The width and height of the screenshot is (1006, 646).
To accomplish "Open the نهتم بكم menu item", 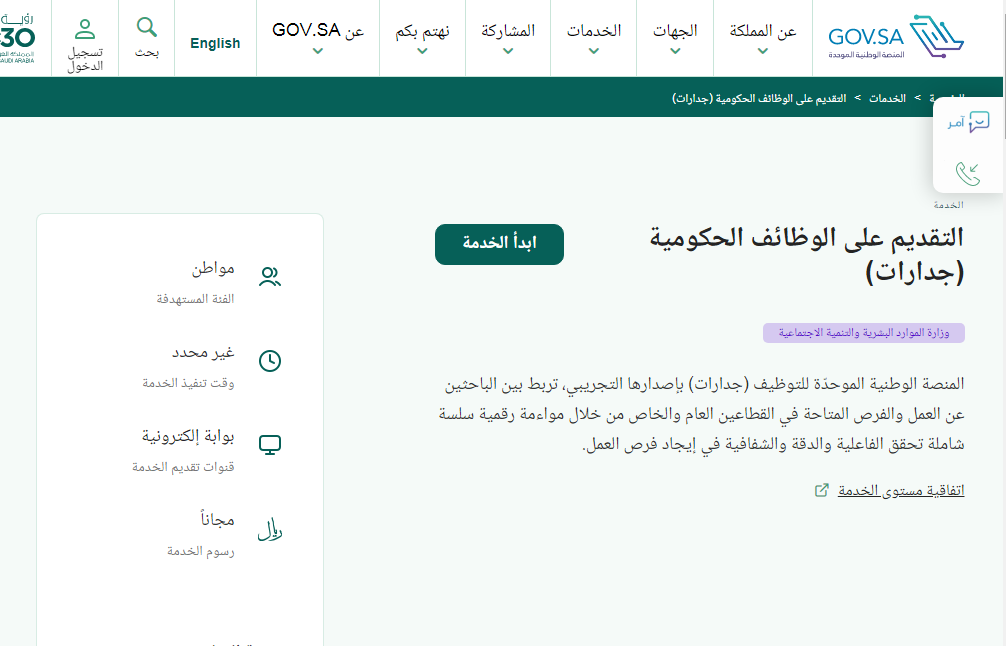I will (422, 31).
